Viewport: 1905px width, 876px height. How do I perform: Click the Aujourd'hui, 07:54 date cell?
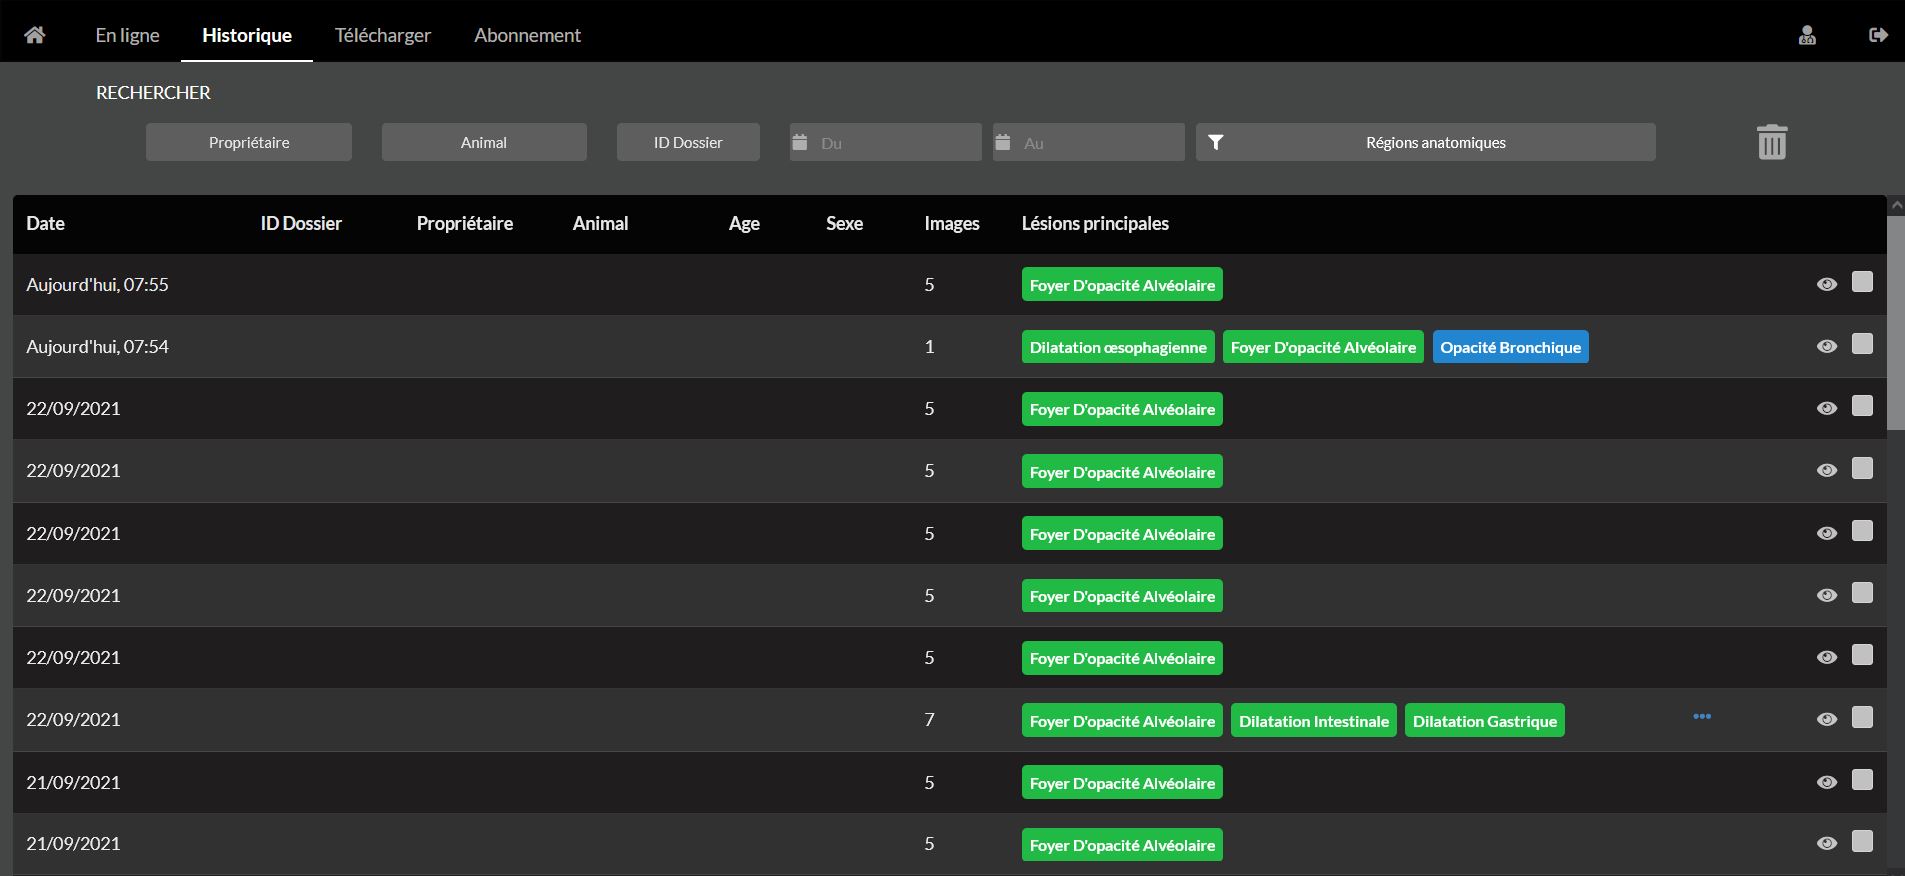pos(97,346)
